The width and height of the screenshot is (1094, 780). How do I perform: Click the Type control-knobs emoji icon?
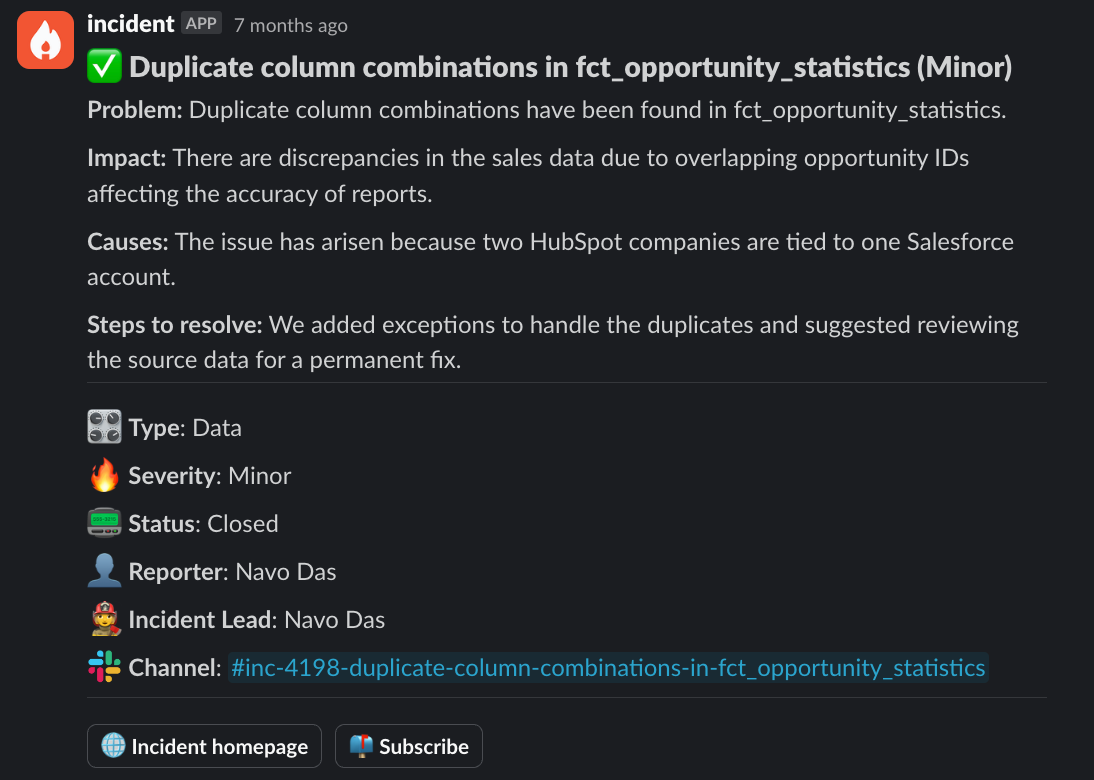pyautogui.click(x=104, y=428)
